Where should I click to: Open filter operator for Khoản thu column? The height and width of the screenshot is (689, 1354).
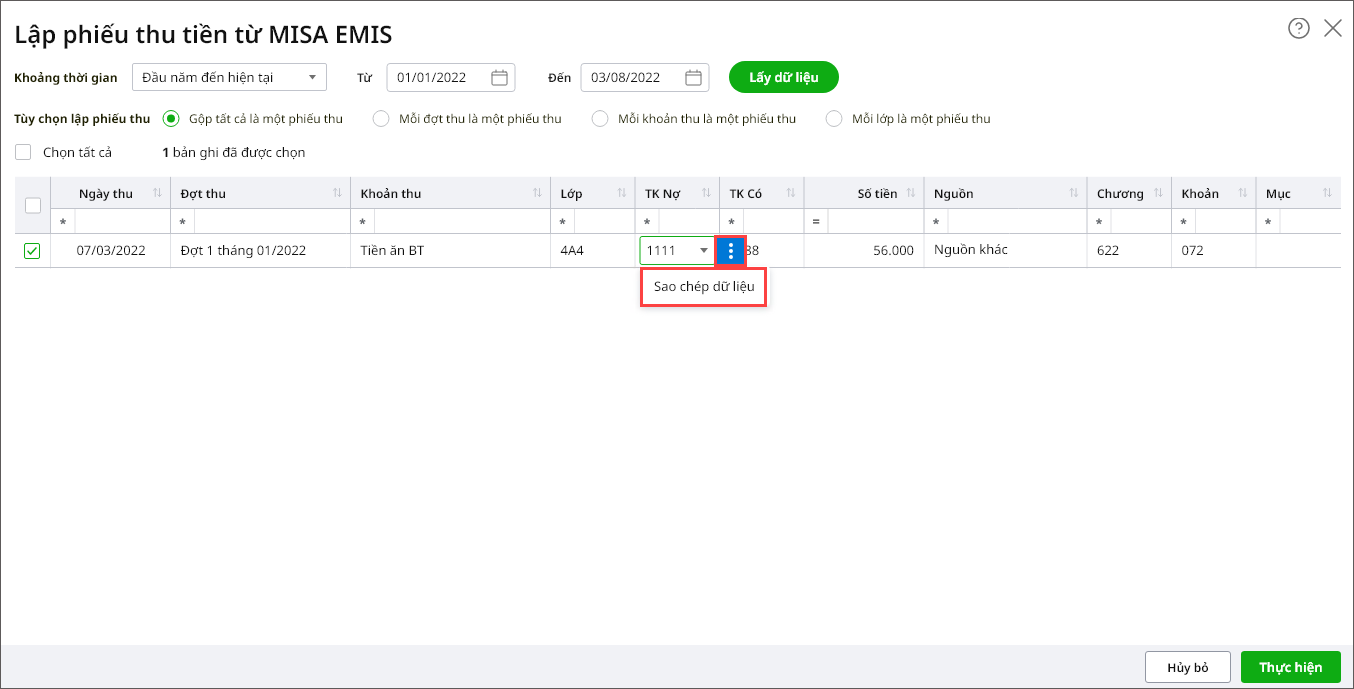point(363,221)
